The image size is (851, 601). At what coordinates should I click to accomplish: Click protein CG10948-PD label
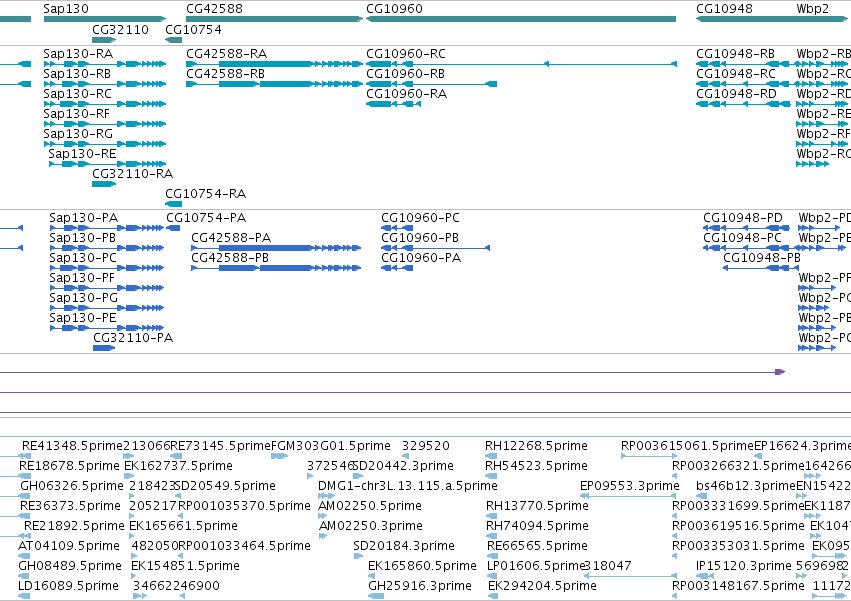pos(743,218)
